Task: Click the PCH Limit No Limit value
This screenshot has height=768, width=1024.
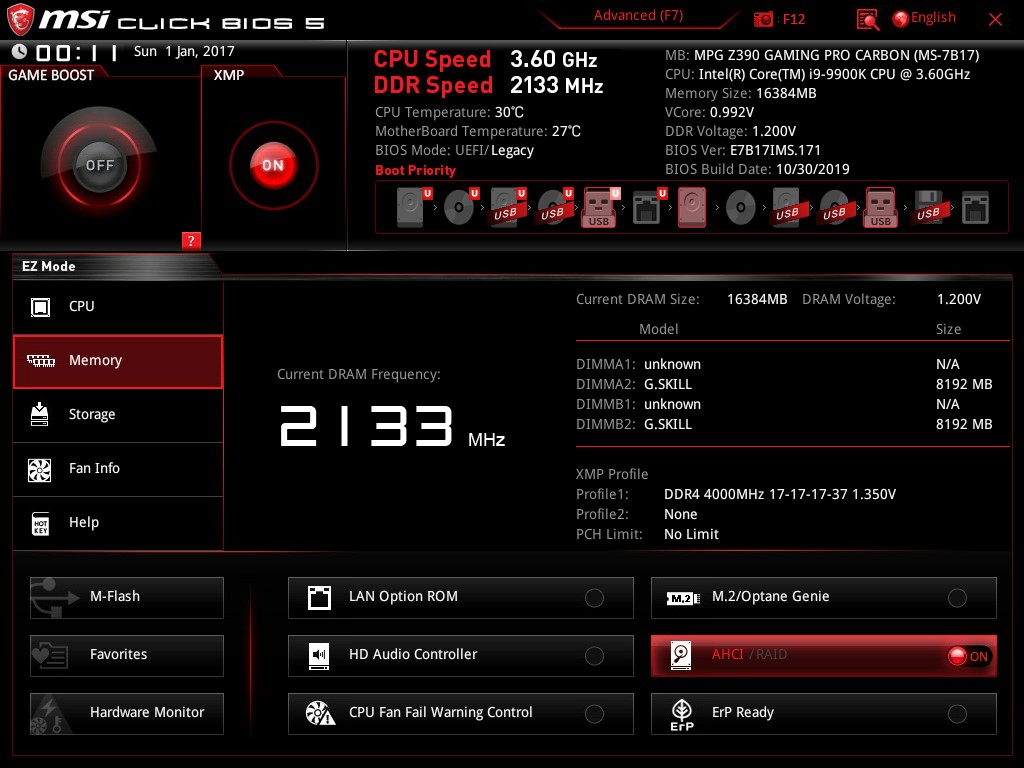Action: (691, 534)
